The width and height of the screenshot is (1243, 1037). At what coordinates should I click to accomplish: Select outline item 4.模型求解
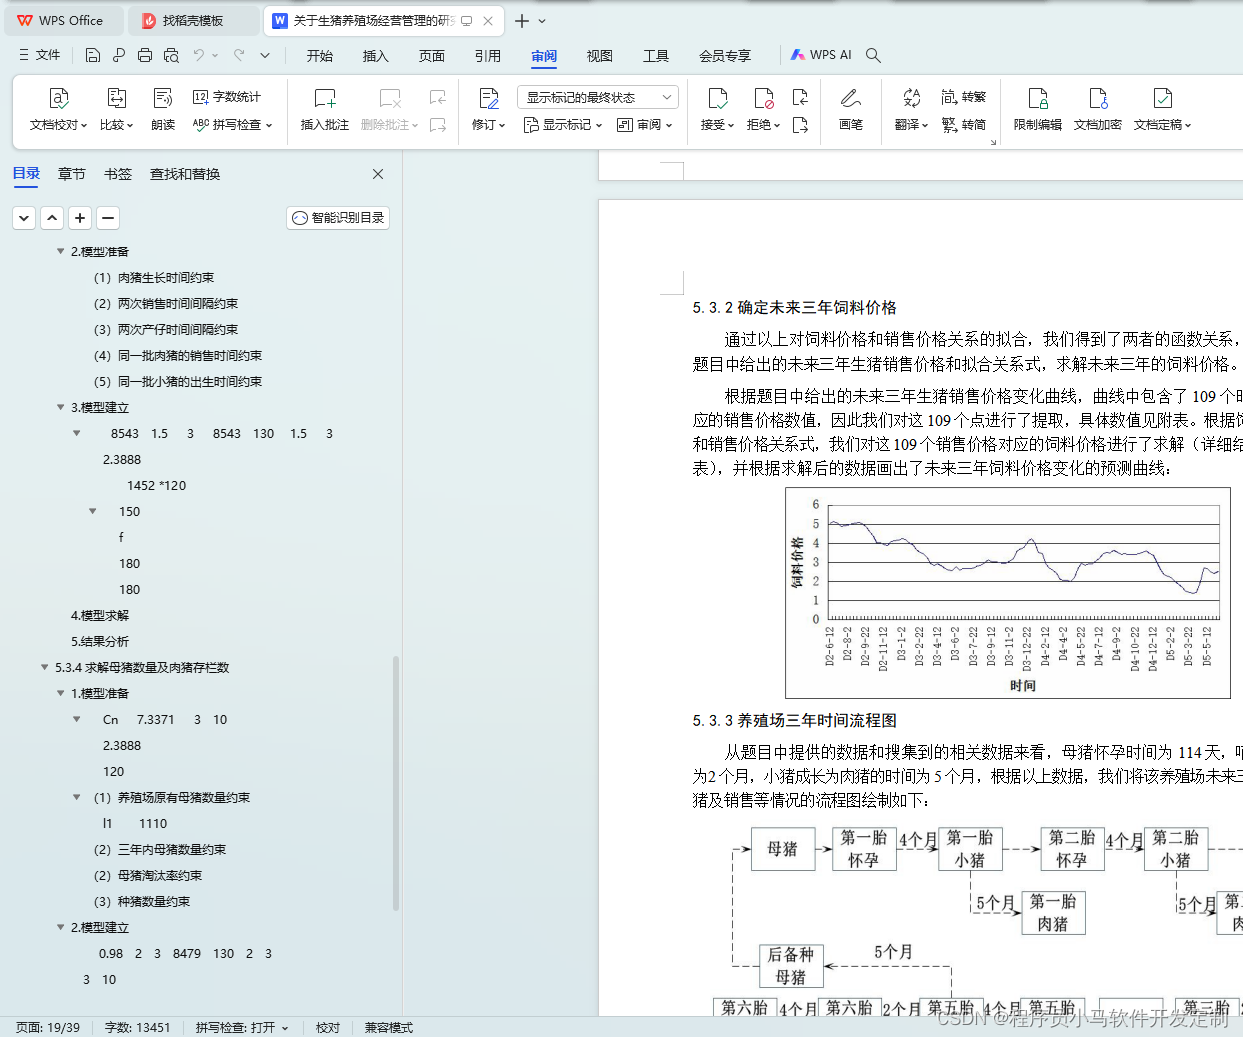(100, 615)
